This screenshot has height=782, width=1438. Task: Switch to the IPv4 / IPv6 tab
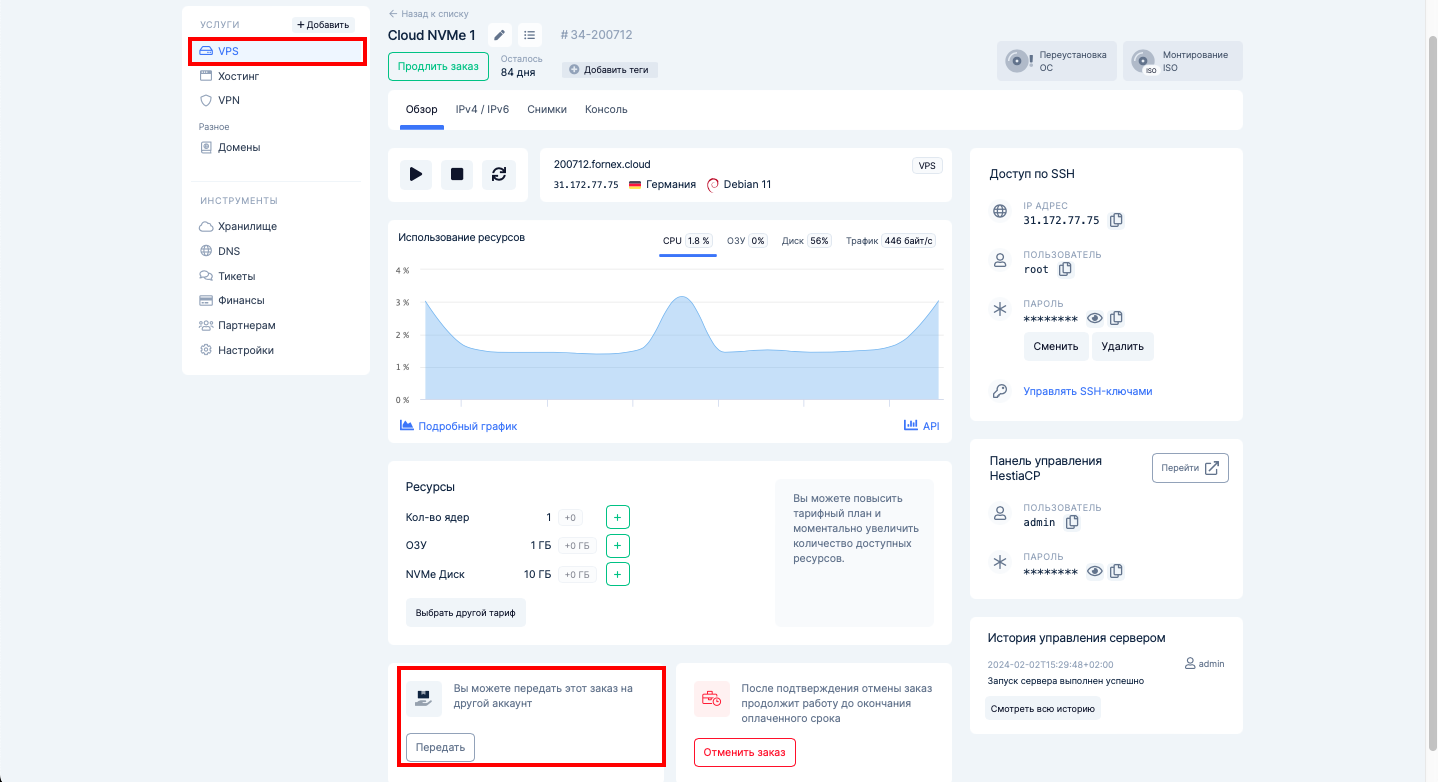482,109
